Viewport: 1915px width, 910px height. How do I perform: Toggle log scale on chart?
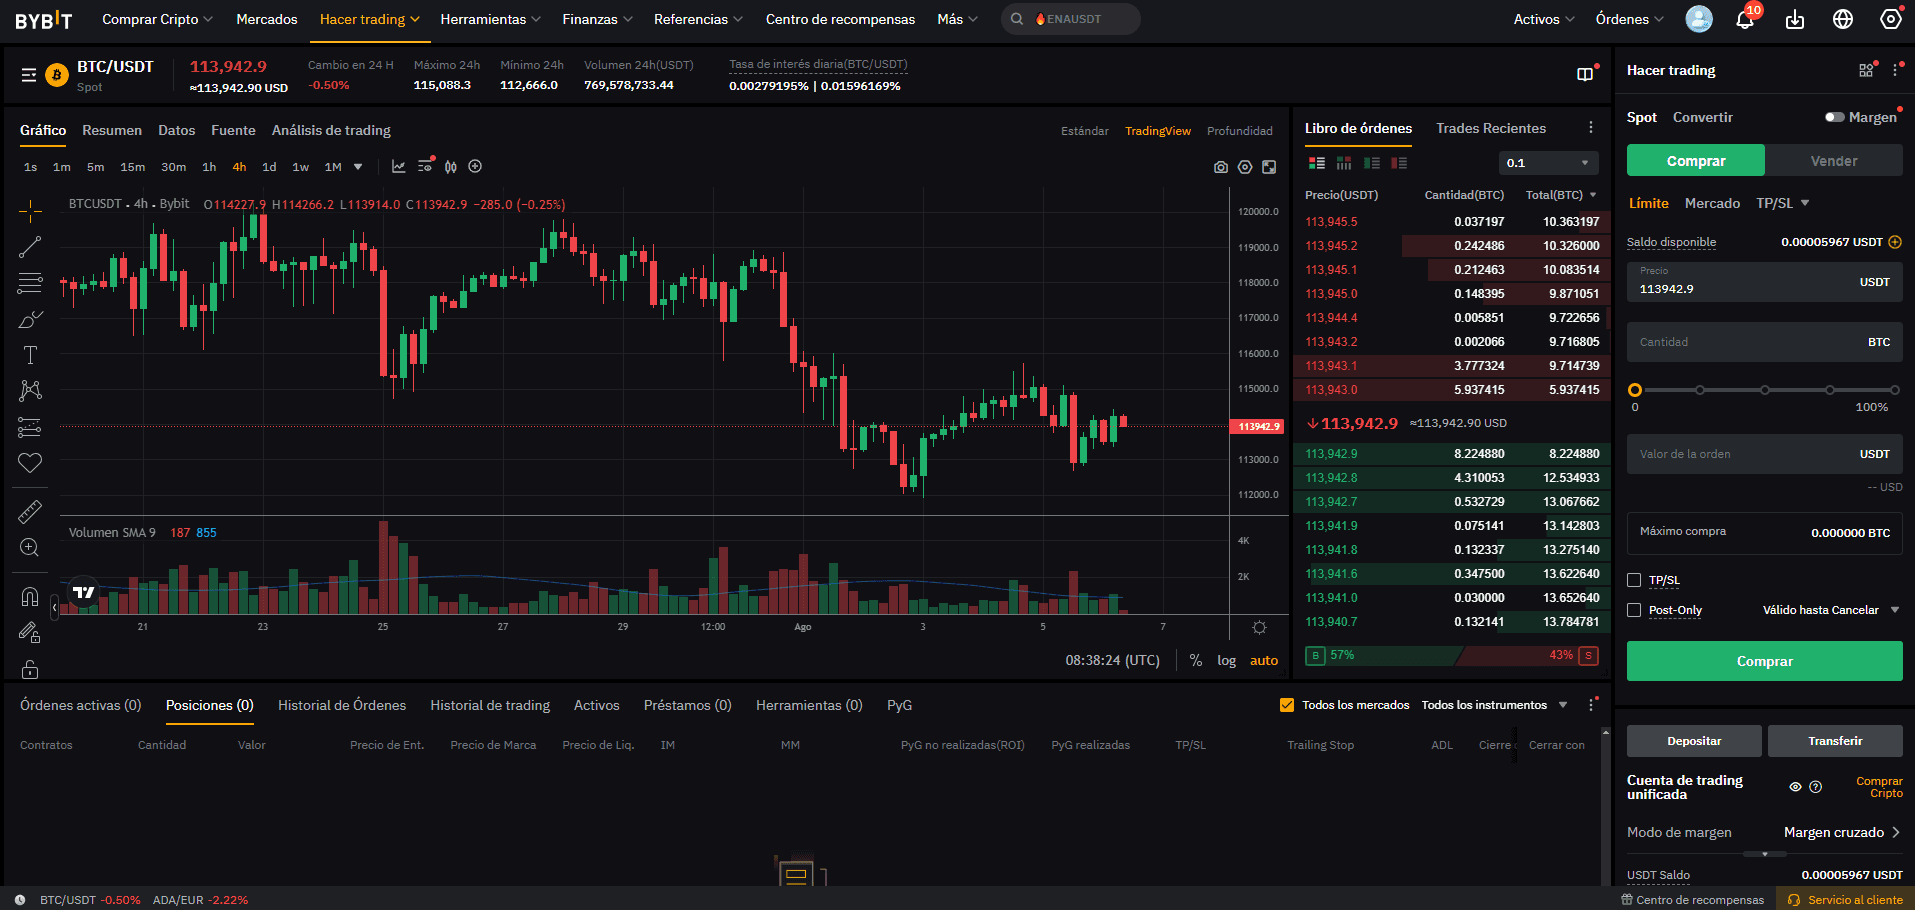point(1226,660)
